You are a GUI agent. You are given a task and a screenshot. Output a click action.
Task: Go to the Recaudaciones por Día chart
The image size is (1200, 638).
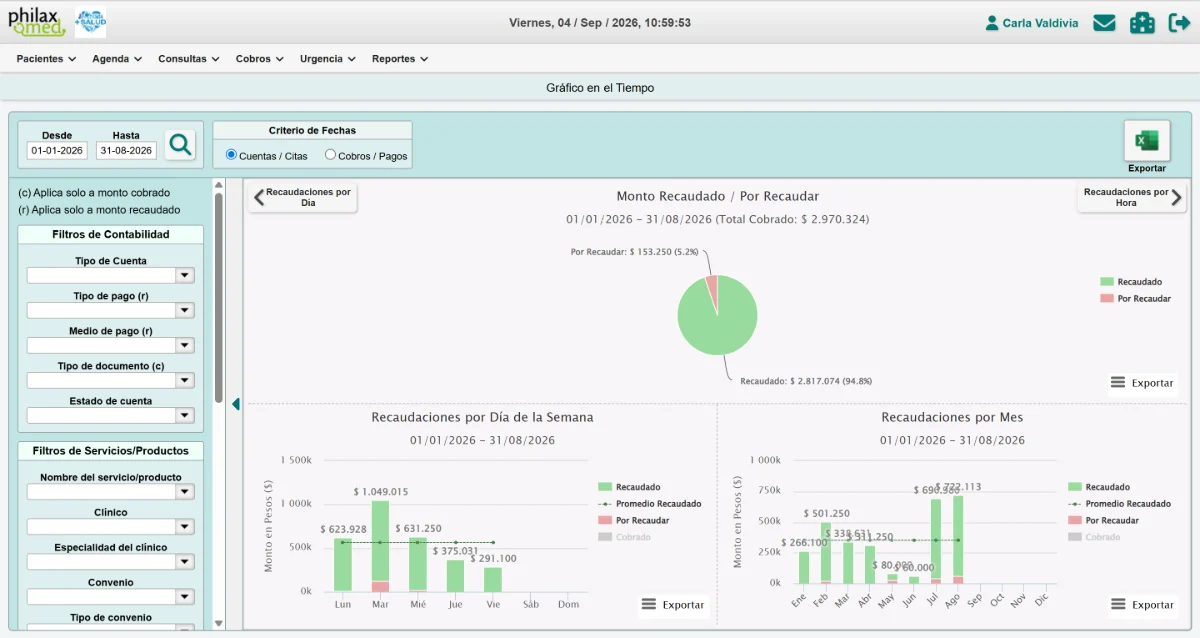[303, 197]
